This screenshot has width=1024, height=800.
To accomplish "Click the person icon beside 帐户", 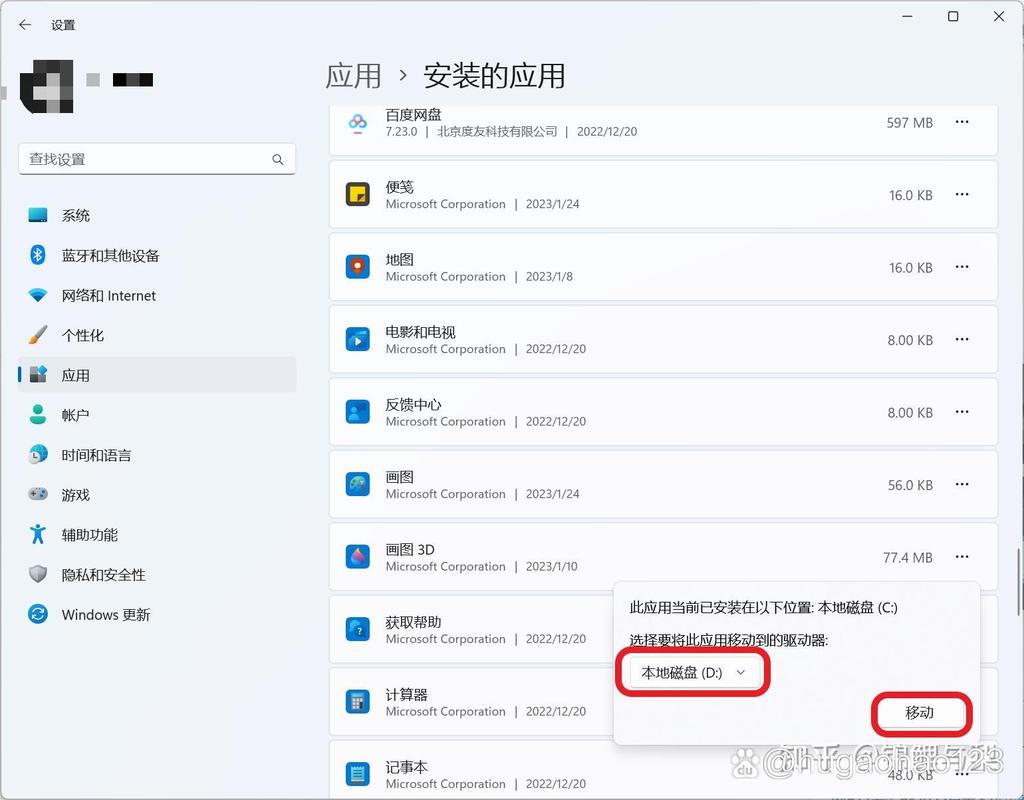I will (38, 414).
